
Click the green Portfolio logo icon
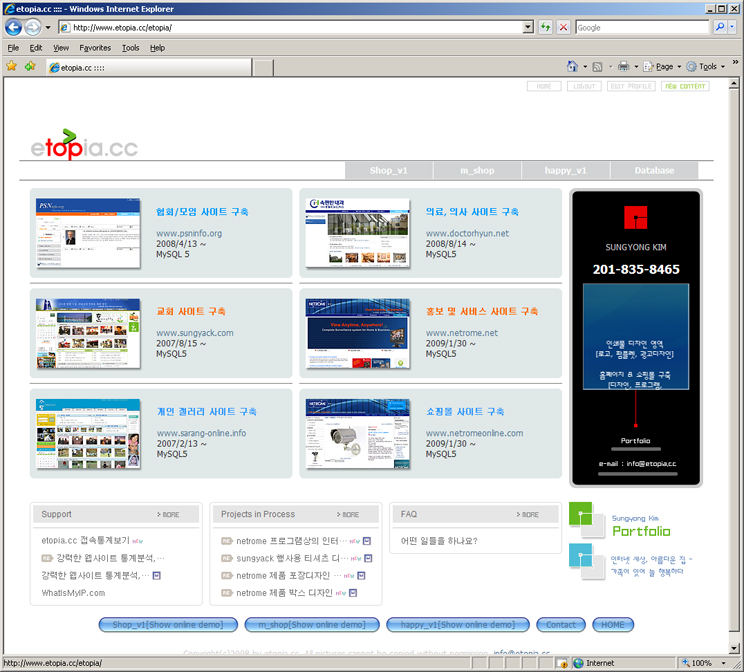[x=588, y=520]
